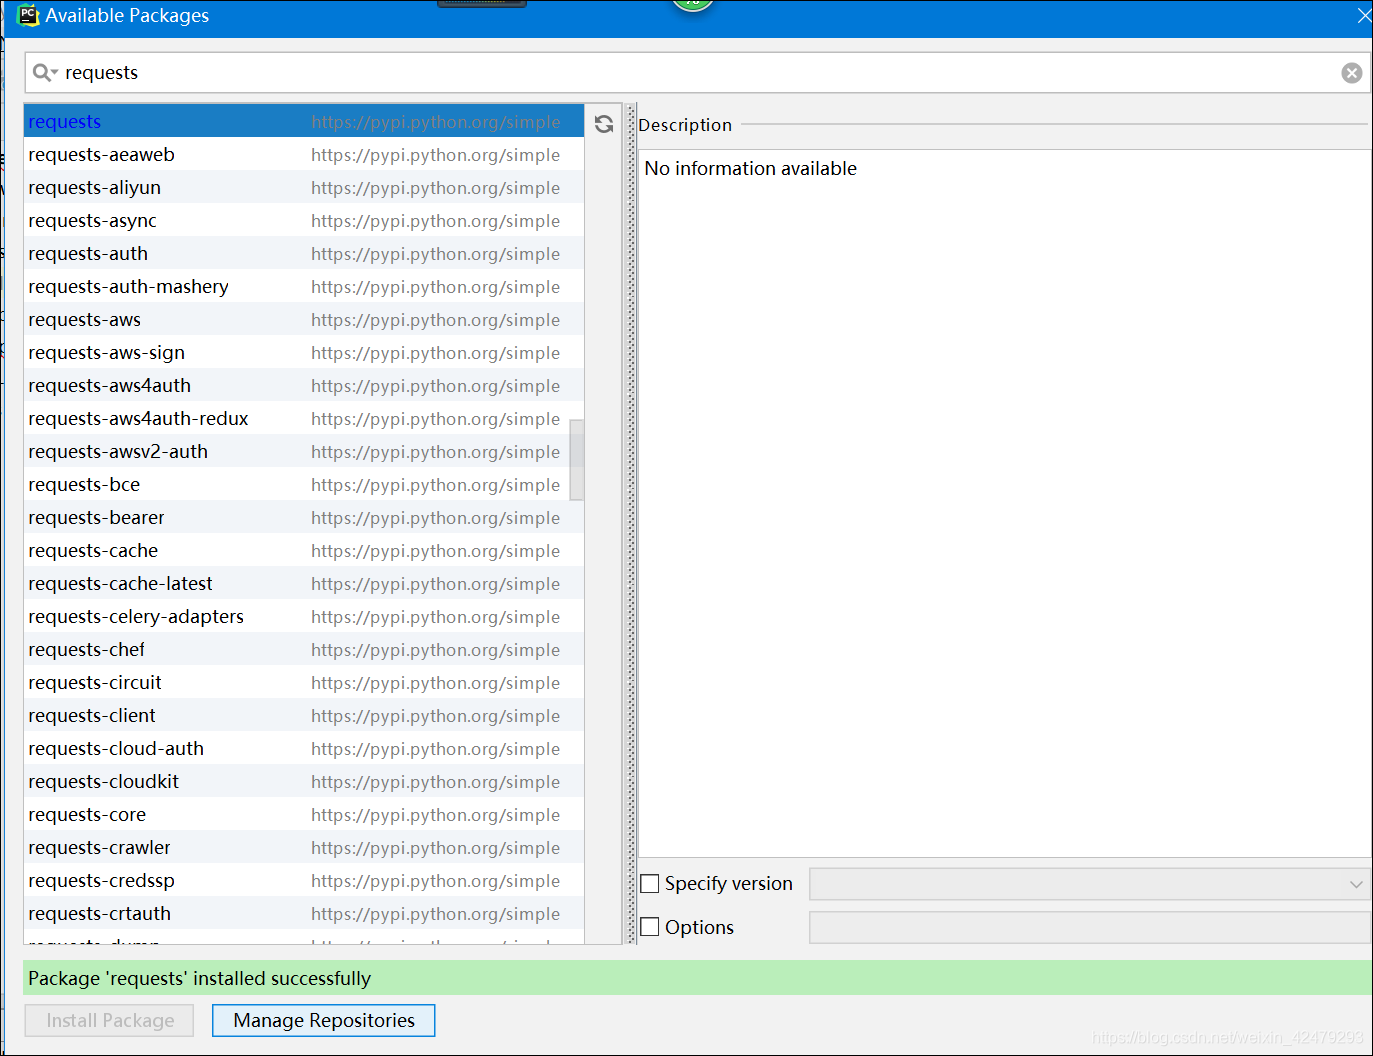
Task: Select the requests-bearer package
Action: tap(304, 518)
